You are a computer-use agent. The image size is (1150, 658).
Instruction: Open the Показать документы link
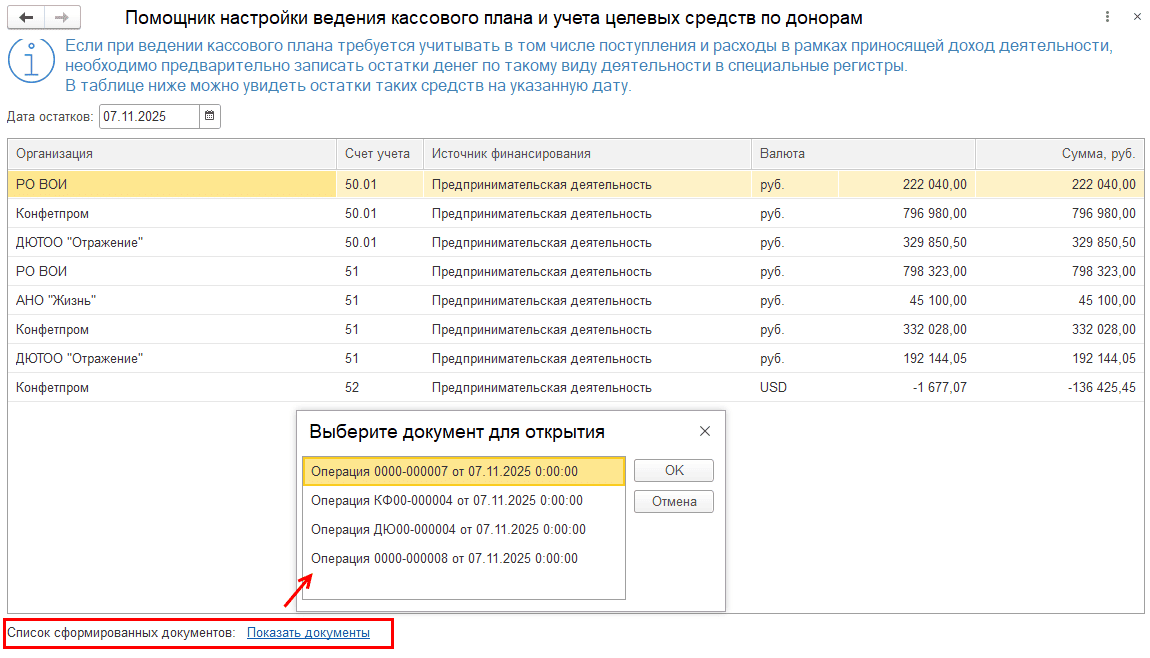click(x=308, y=633)
